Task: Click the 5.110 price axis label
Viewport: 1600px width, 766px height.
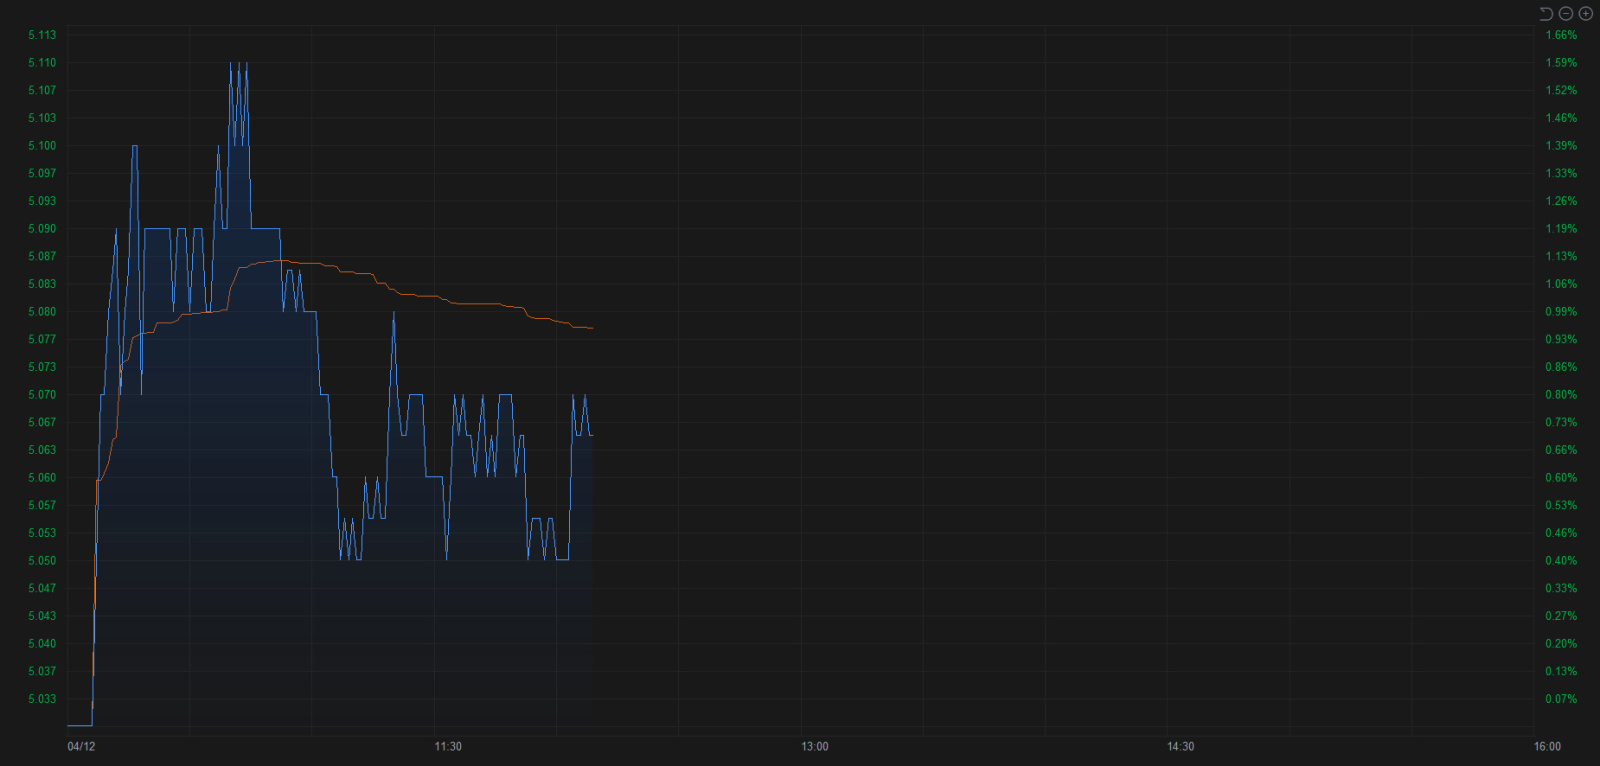Action: pyautogui.click(x=42, y=63)
